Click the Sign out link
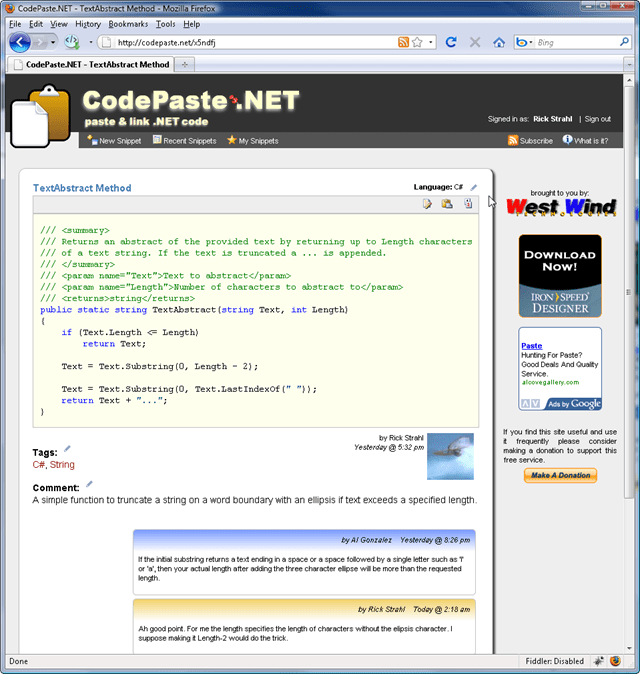This screenshot has height=674, width=640. (x=597, y=119)
